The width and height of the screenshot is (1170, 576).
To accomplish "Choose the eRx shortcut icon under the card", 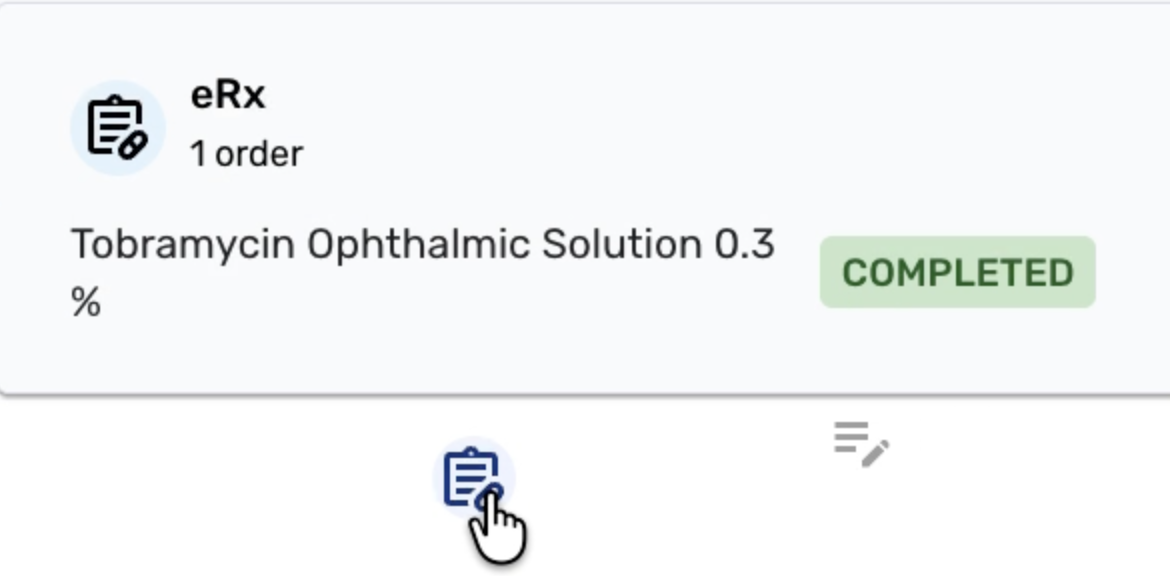I will point(473,480).
